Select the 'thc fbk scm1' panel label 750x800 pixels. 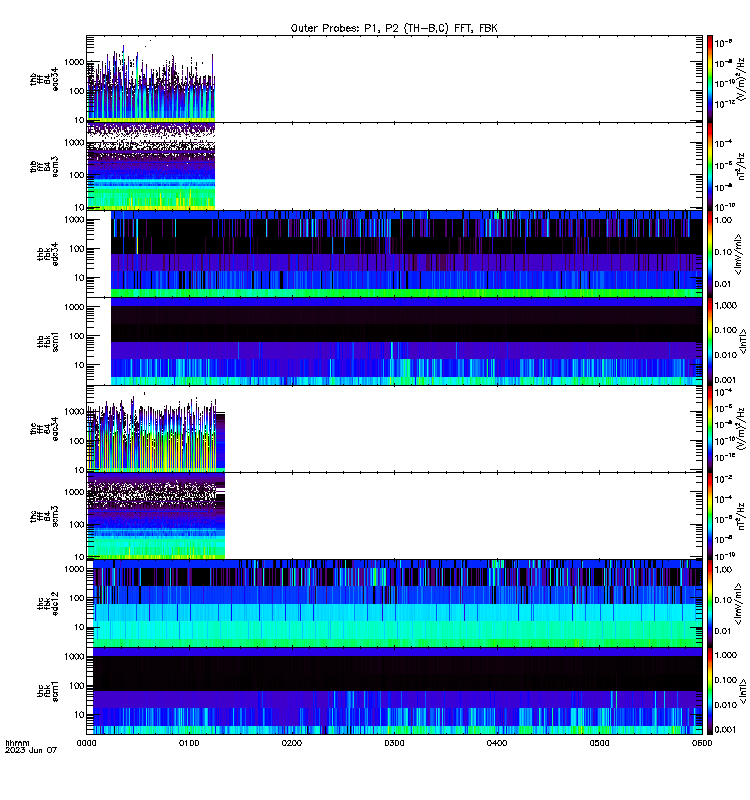48,691
